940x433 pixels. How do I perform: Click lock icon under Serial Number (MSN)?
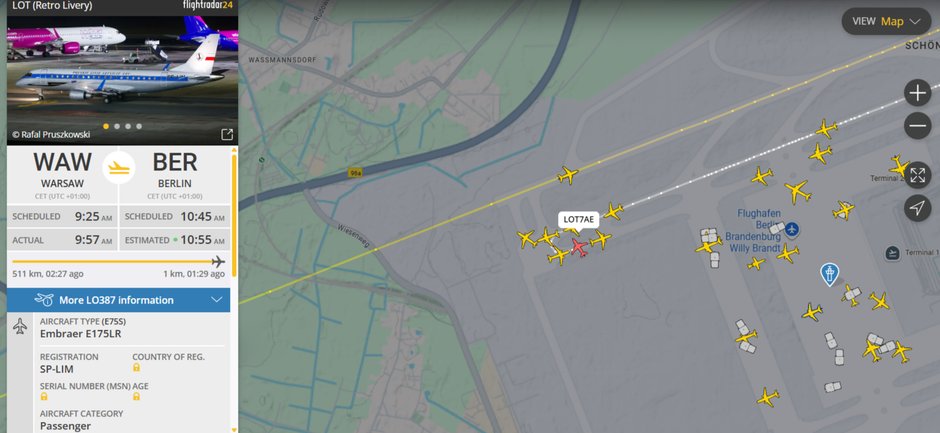(44, 396)
